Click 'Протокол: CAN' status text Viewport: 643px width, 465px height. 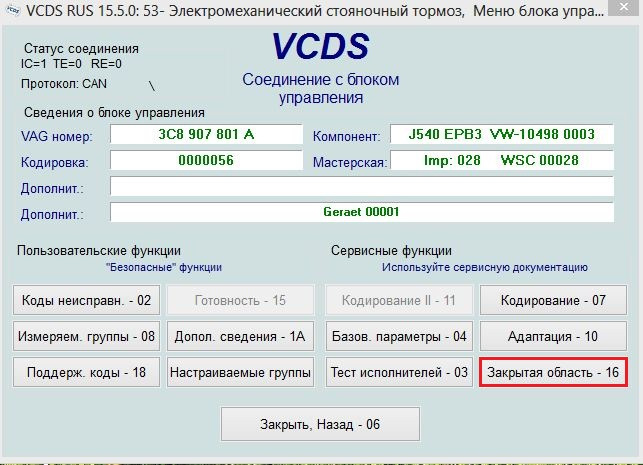64,84
